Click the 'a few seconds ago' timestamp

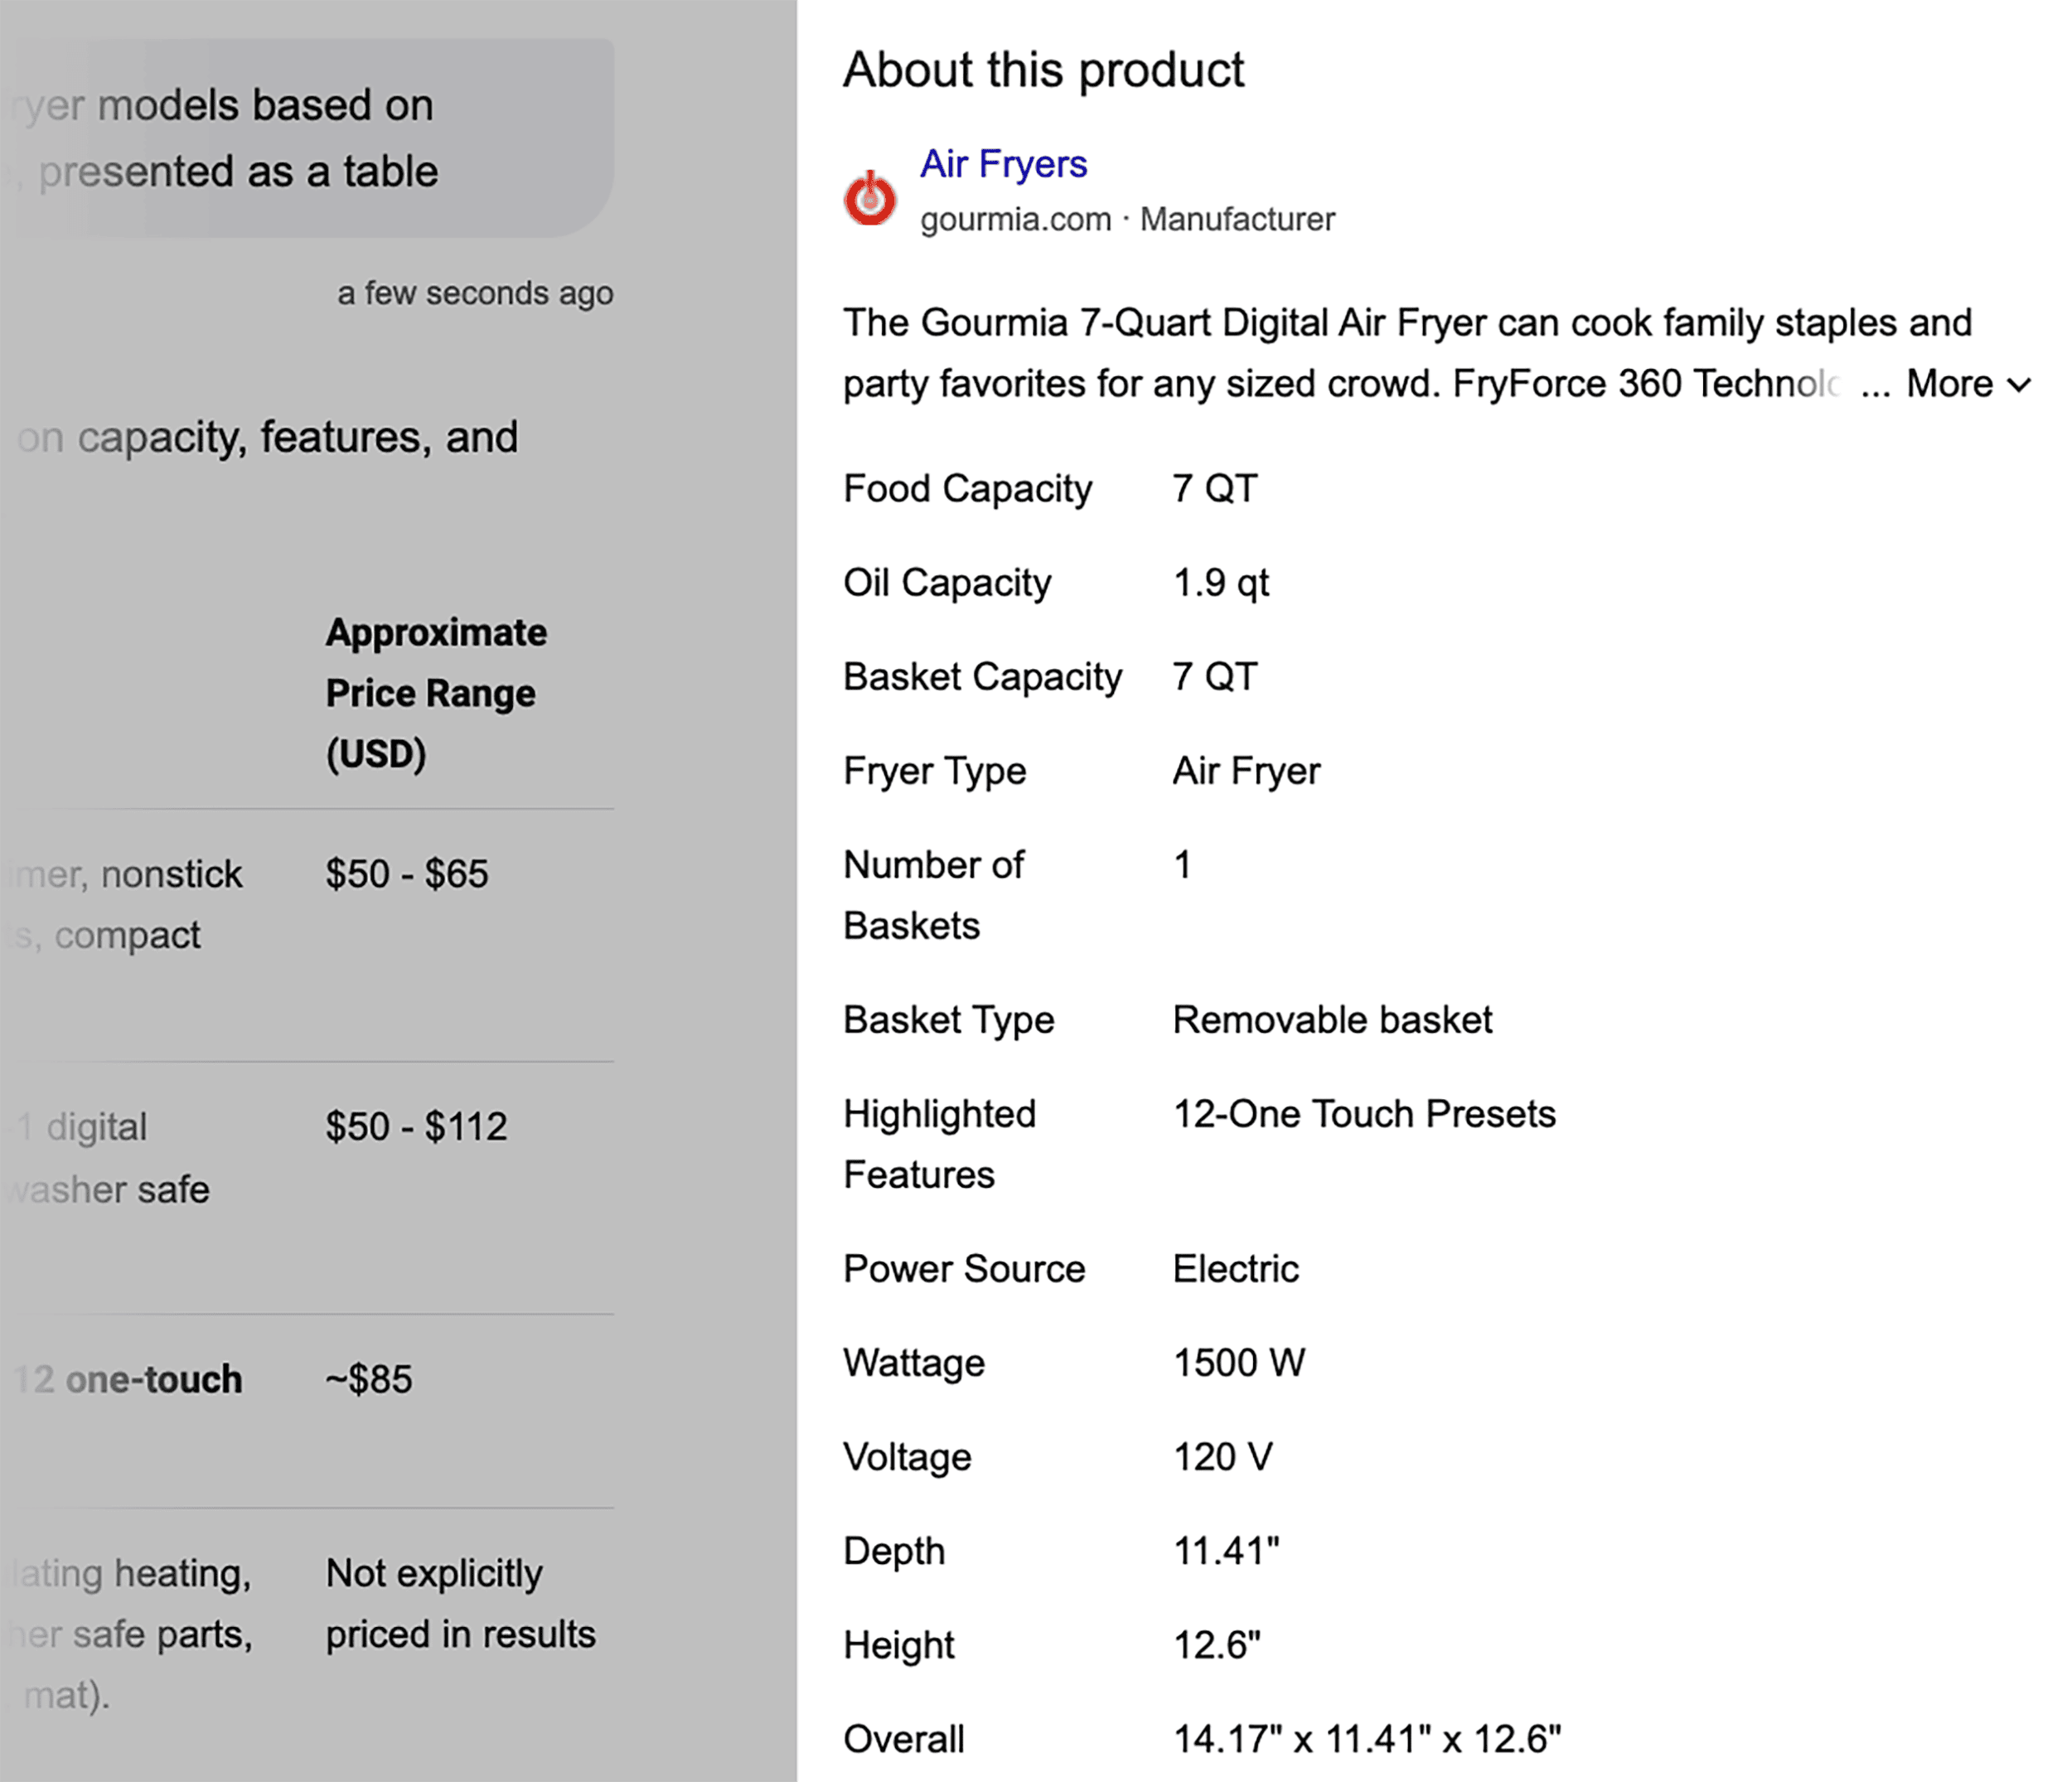pos(477,293)
